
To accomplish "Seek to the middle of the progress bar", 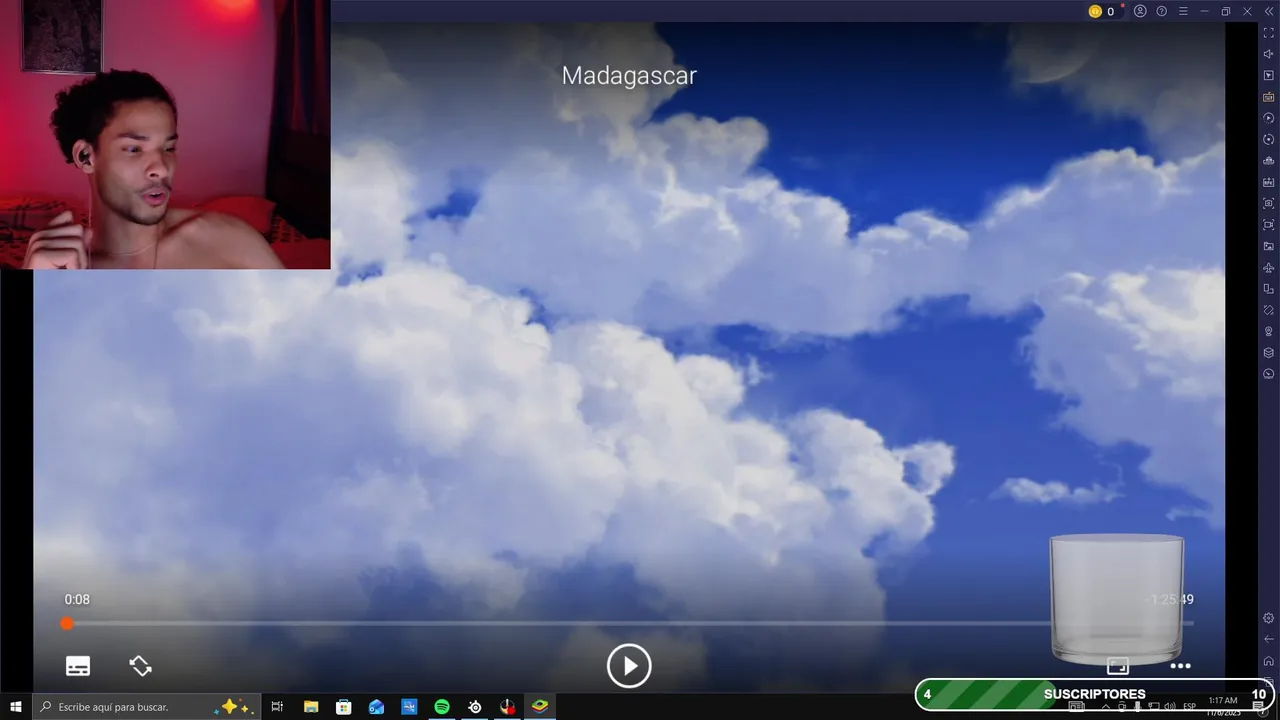I will pyautogui.click(x=630, y=623).
